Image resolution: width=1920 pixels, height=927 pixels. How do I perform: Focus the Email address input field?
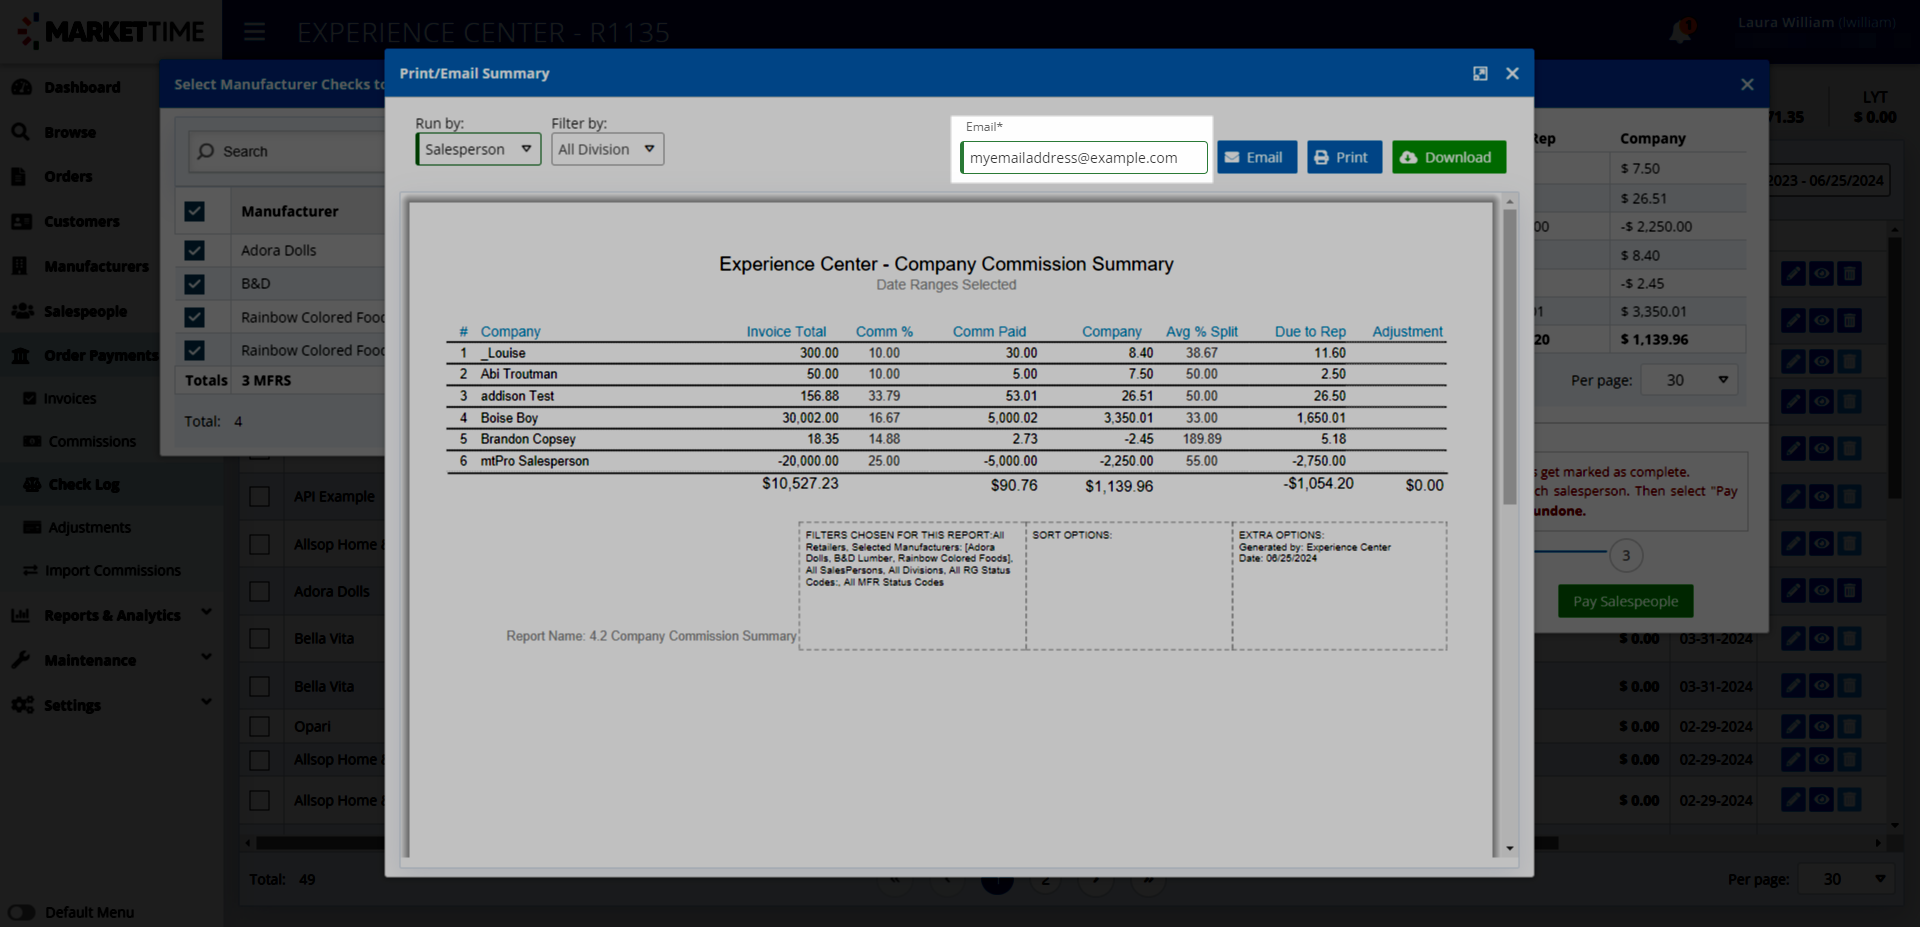(1084, 157)
